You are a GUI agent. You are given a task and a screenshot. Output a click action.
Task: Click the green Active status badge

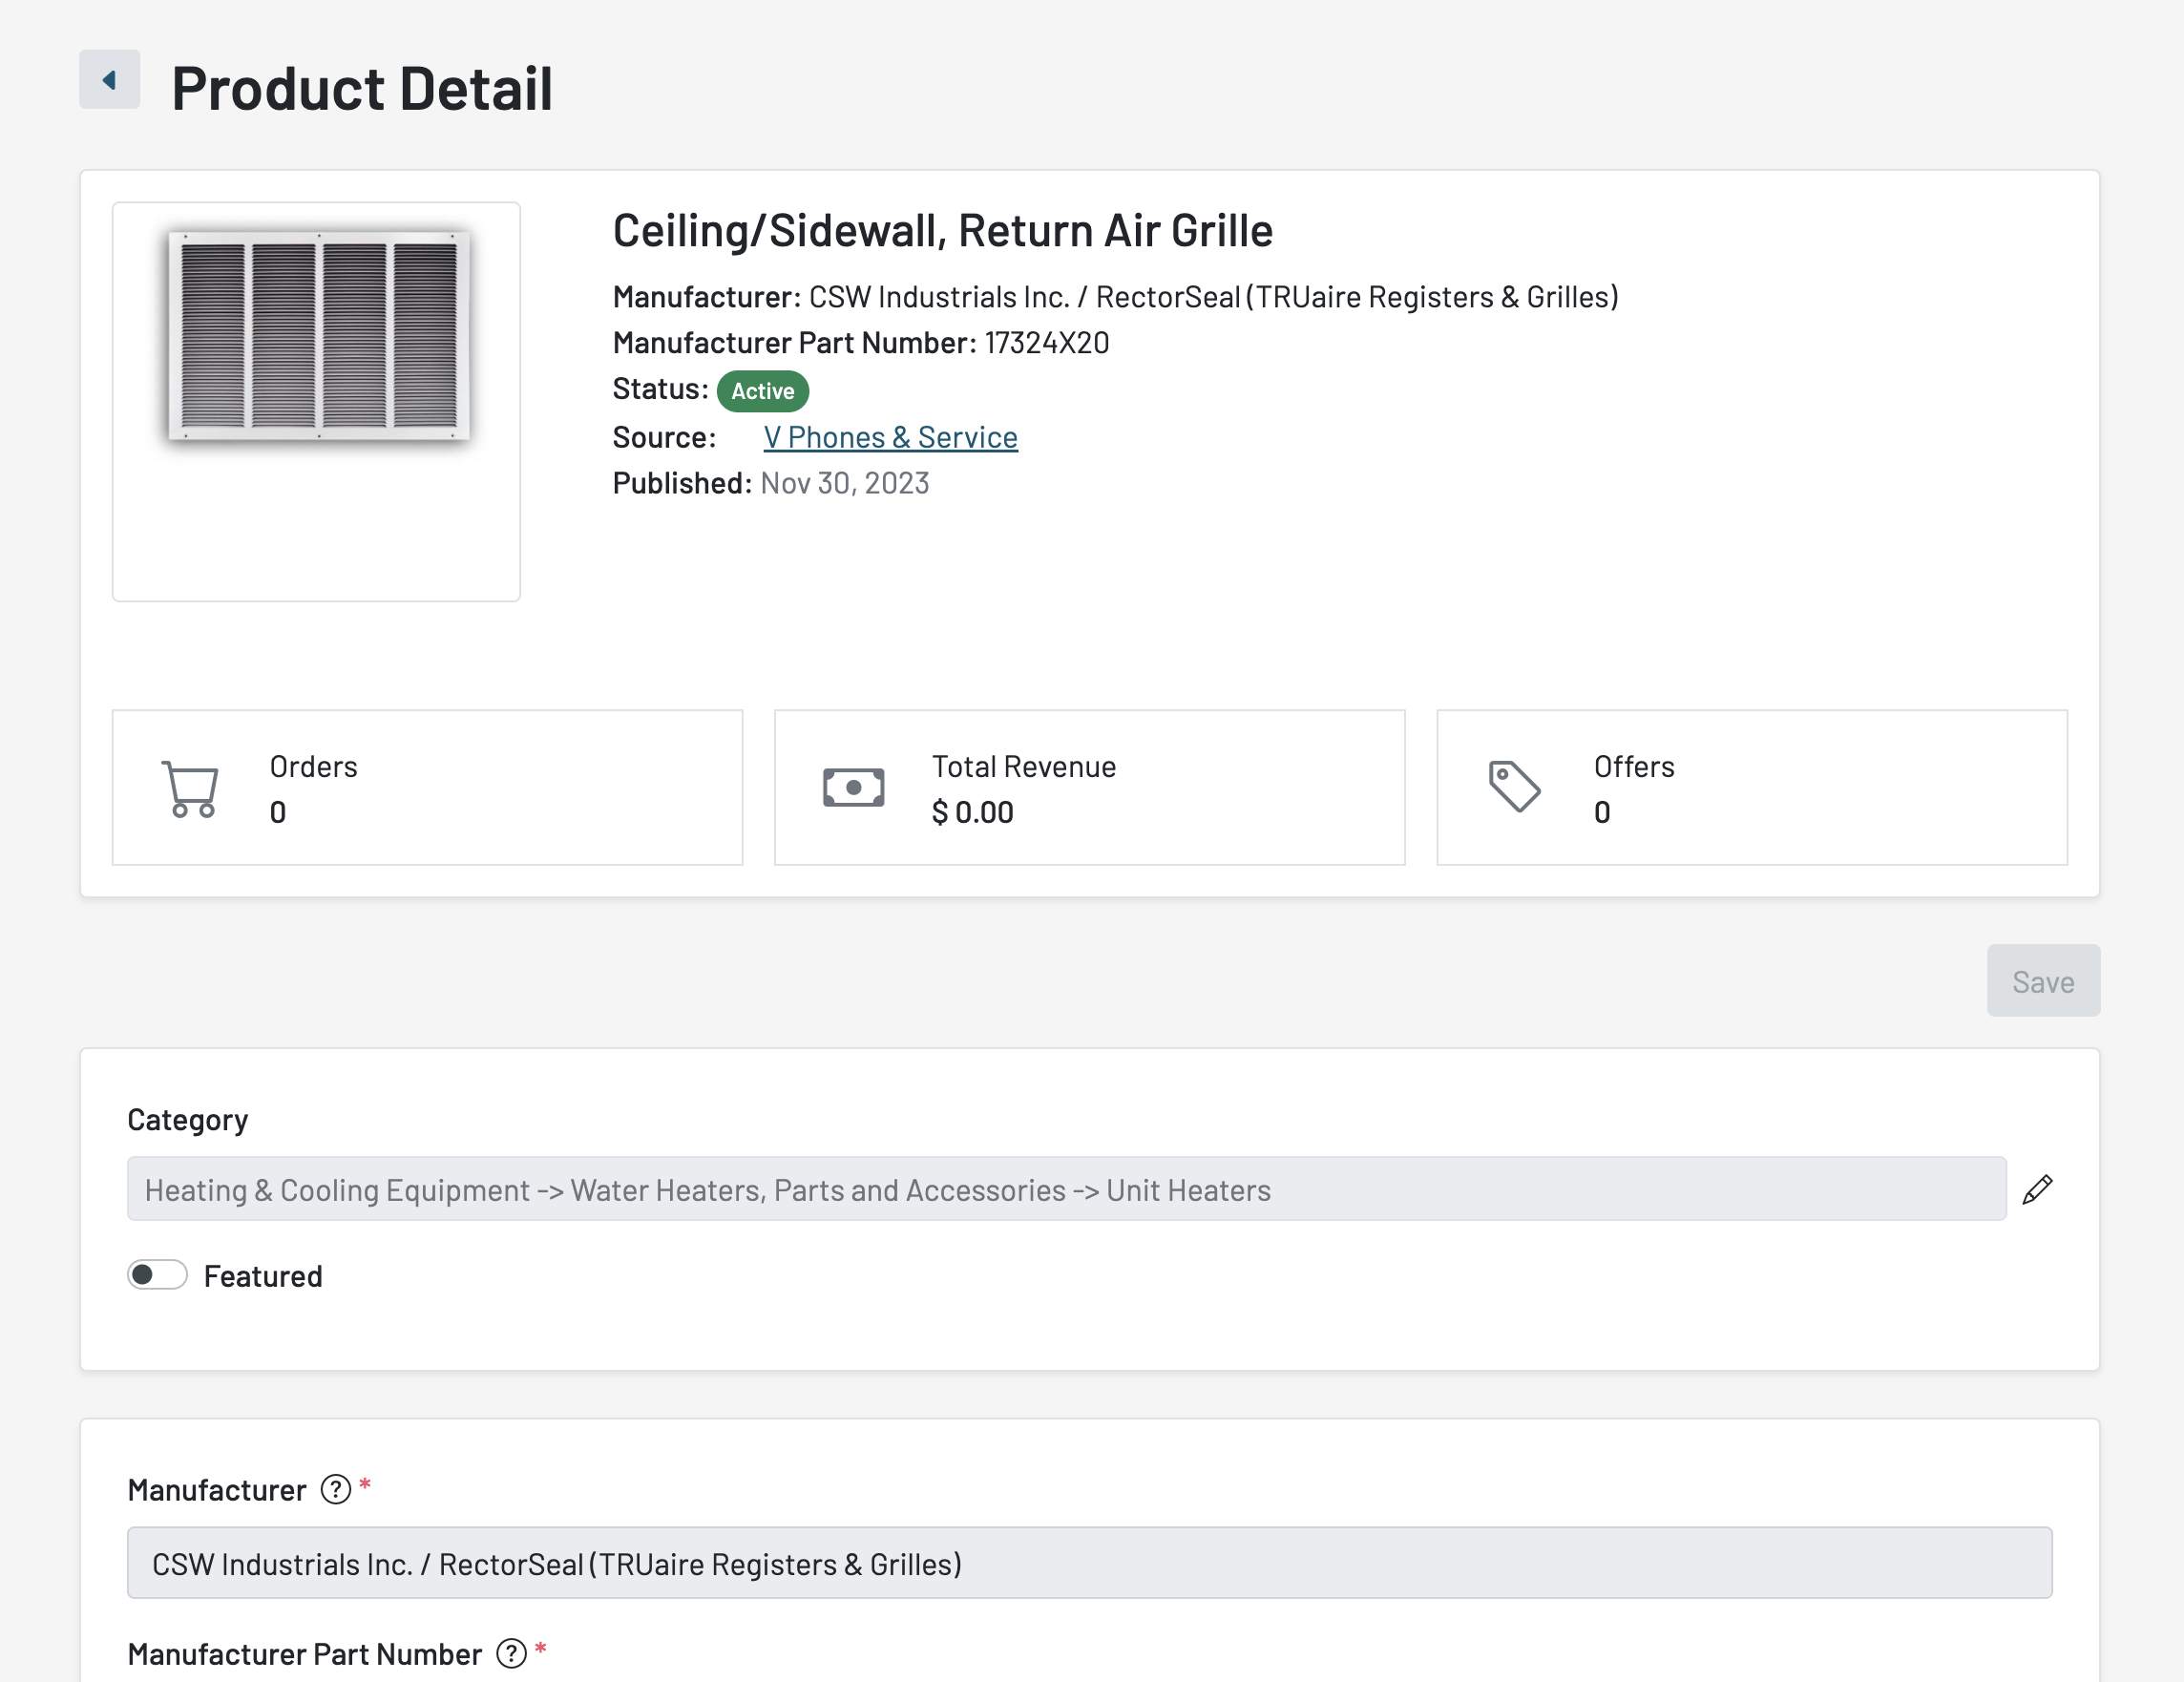(762, 391)
